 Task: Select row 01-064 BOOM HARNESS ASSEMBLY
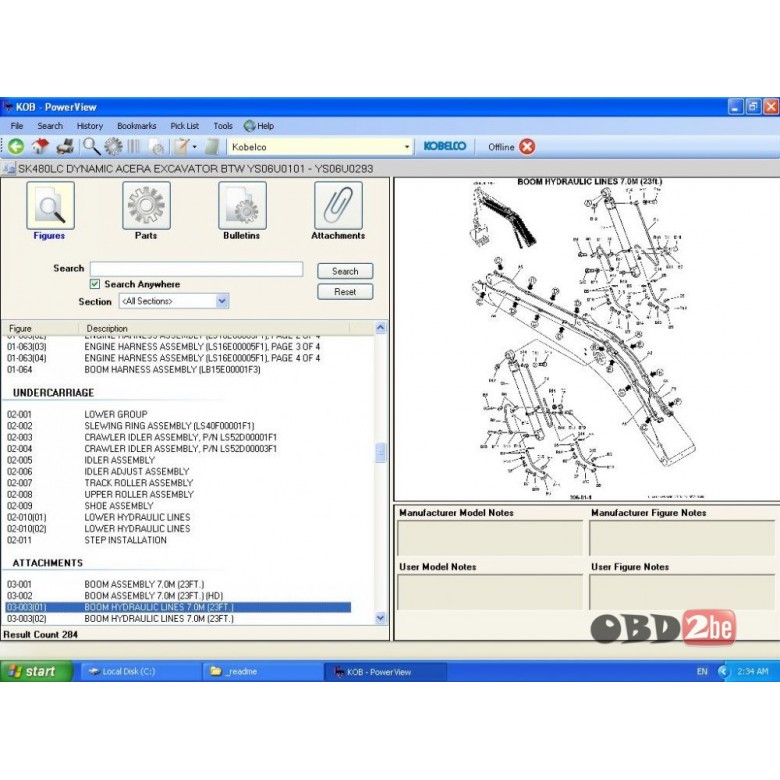[x=179, y=370]
